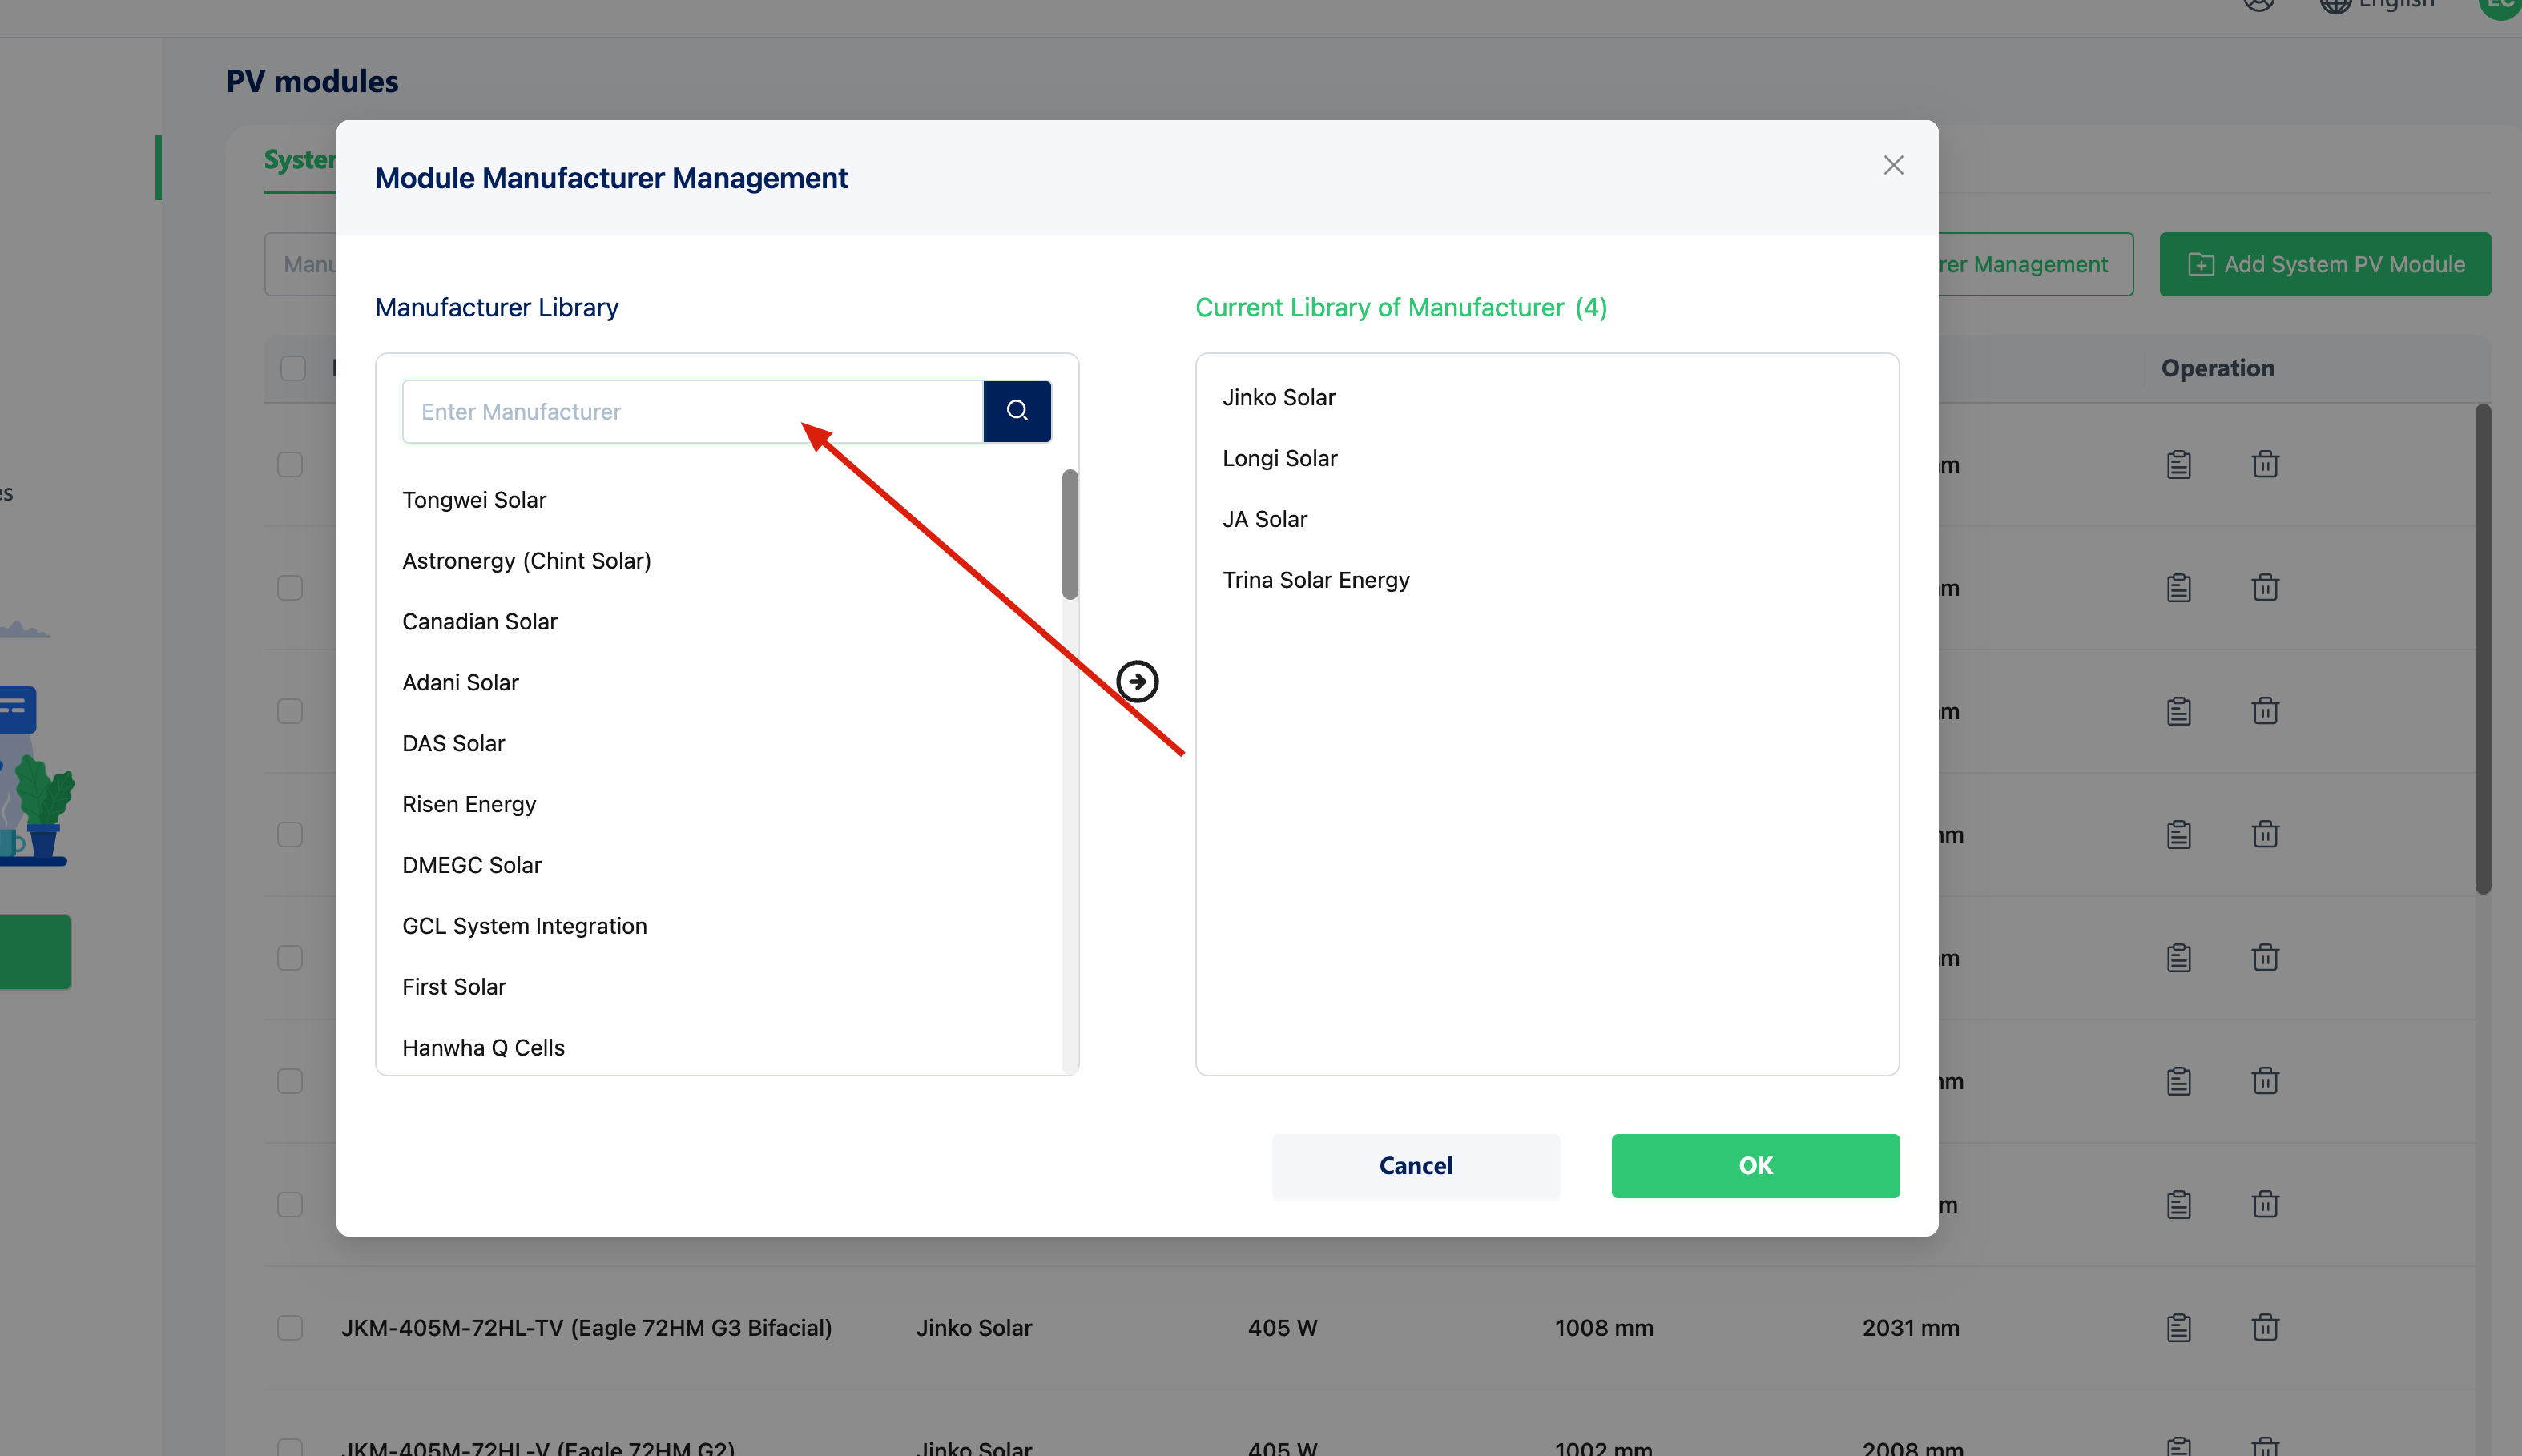Click the copy icon in the second table row
Viewport: 2522px width, 1456px height.
point(2179,588)
